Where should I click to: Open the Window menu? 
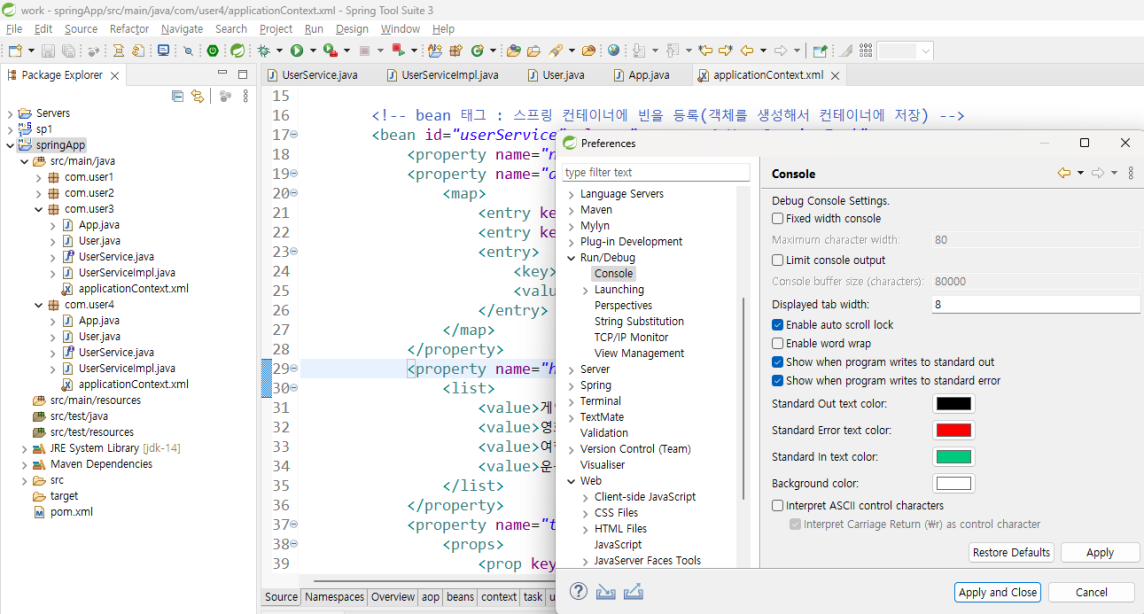(400, 29)
